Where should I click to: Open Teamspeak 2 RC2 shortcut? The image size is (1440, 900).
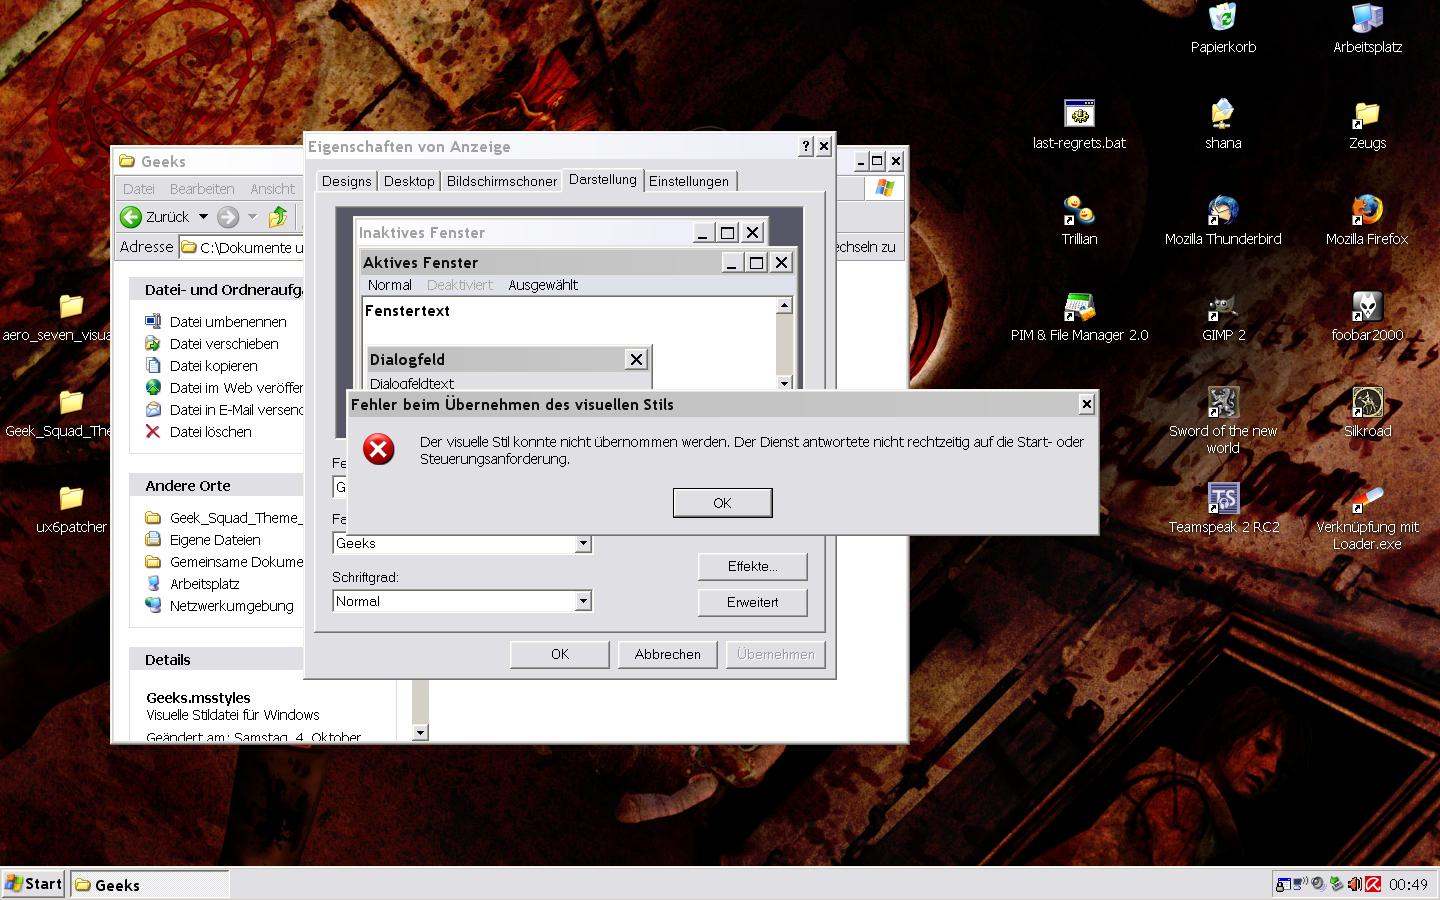point(1222,500)
